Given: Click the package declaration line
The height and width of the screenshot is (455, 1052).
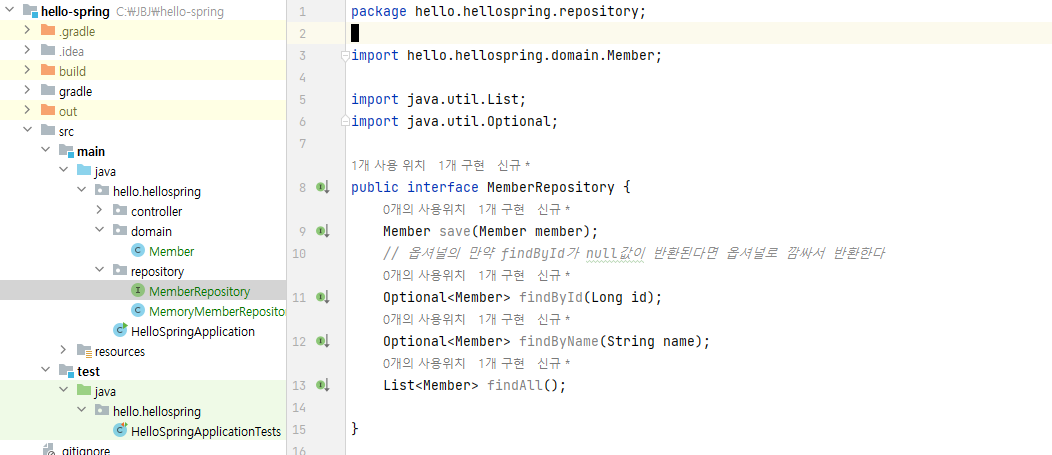Looking at the screenshot, I should (x=498, y=11).
